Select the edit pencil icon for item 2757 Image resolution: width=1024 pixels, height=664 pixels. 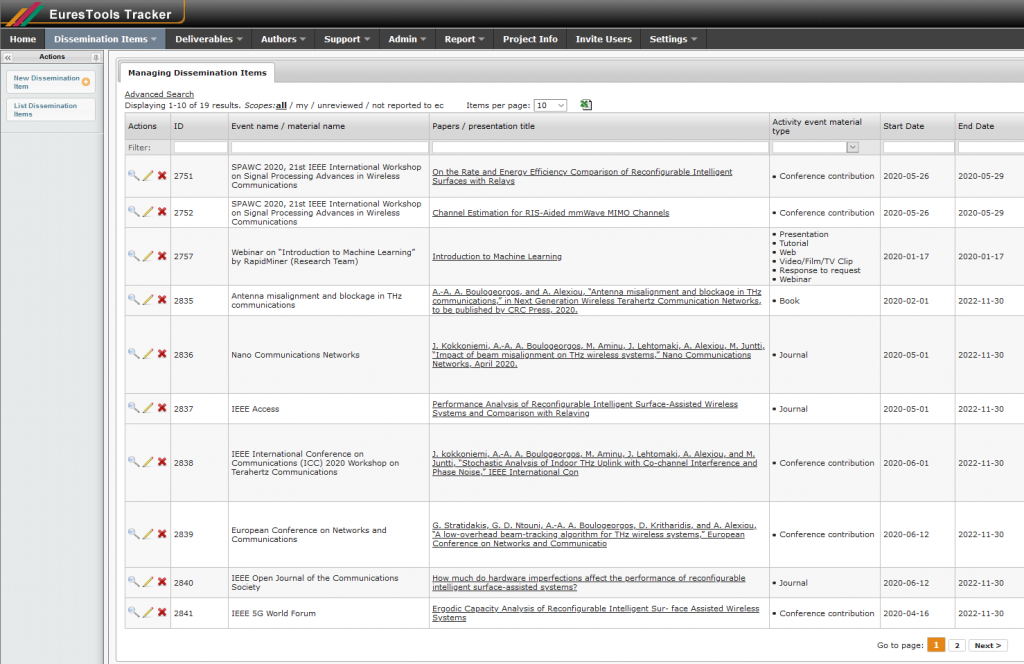[x=146, y=256]
